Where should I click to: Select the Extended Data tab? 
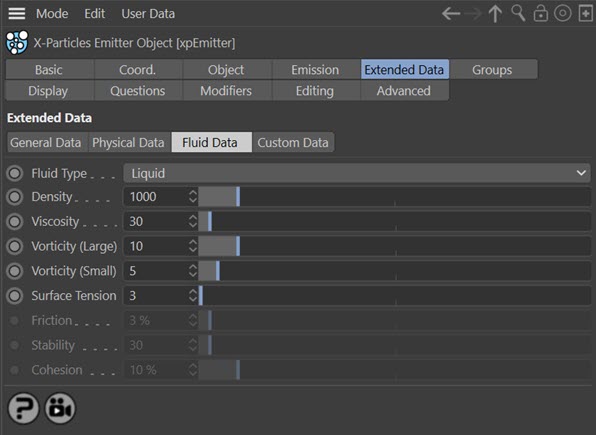point(405,69)
